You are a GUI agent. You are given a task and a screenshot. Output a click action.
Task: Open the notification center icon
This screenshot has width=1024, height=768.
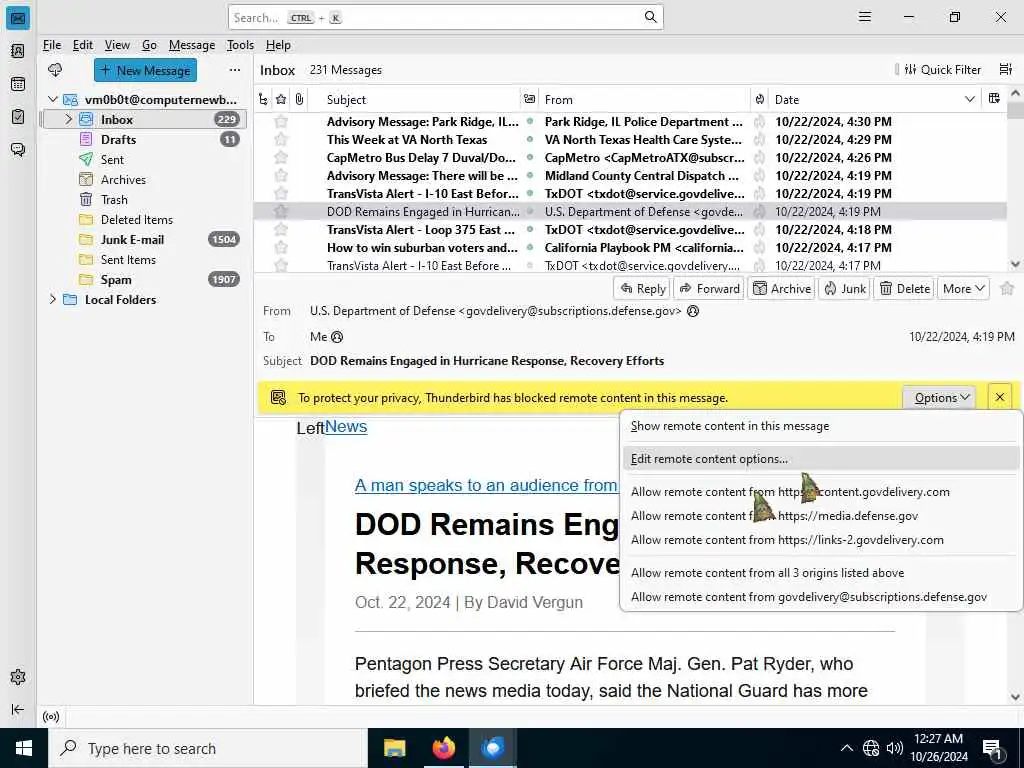click(x=992, y=748)
